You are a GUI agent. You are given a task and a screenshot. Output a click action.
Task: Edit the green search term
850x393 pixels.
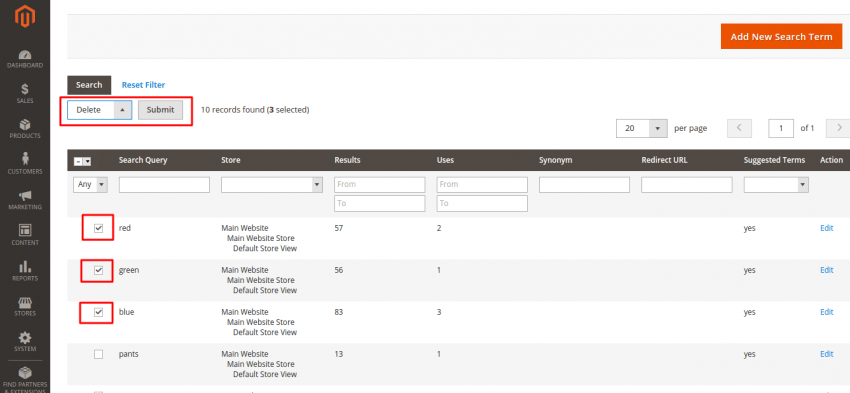[826, 270]
